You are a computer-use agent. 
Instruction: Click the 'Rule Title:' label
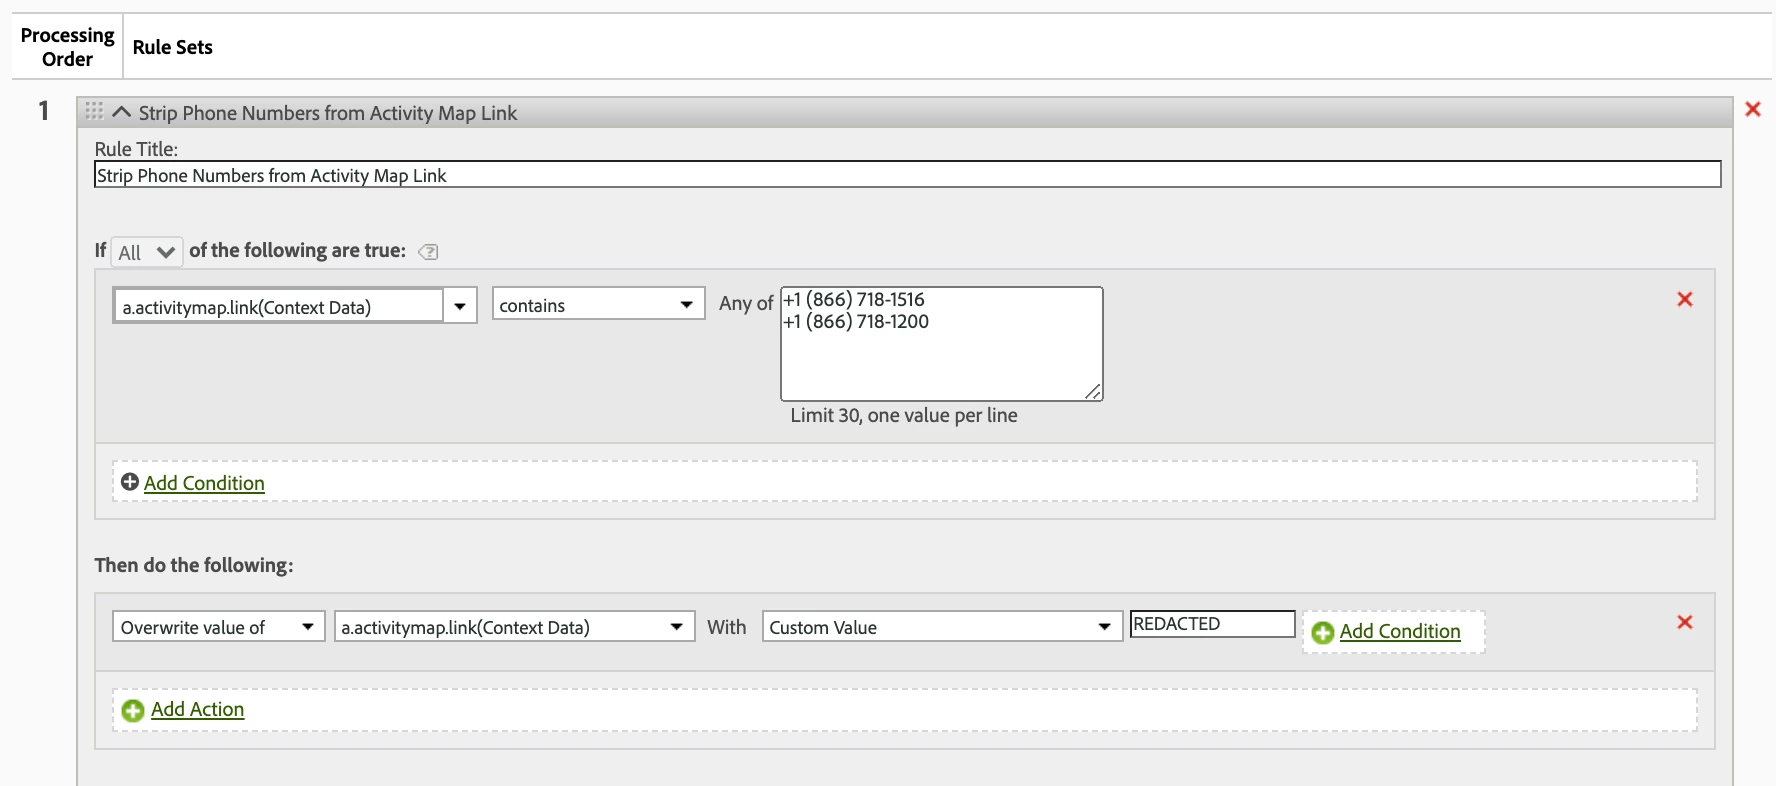(x=136, y=149)
